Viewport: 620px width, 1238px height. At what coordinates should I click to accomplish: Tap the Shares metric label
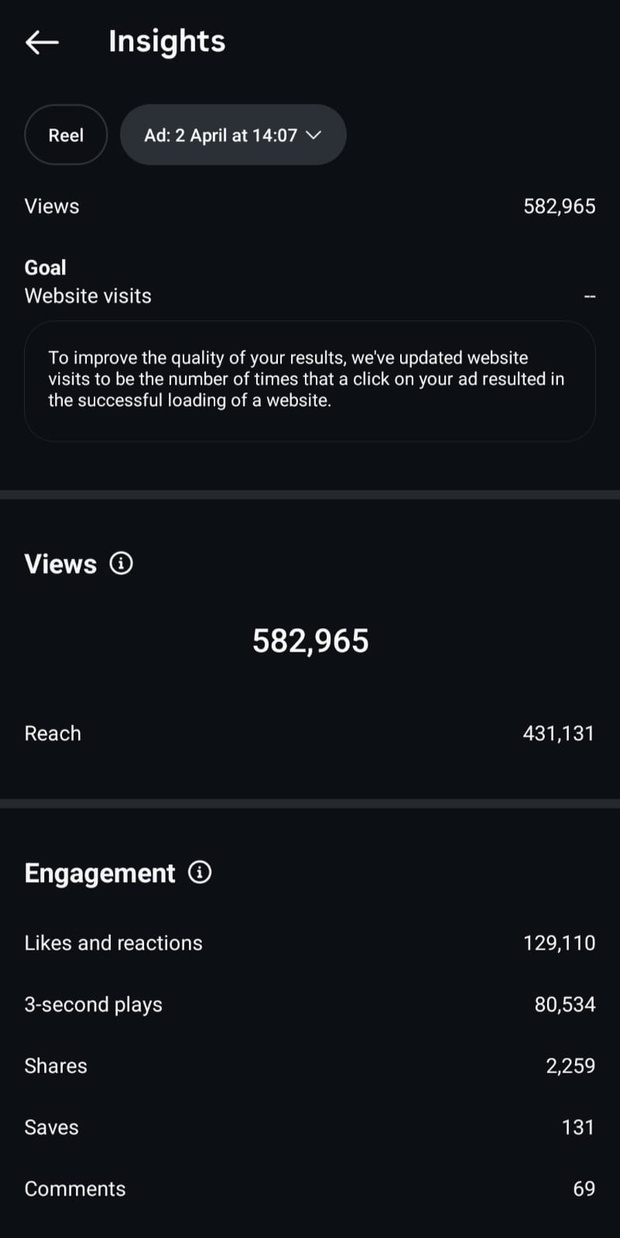[56, 1066]
